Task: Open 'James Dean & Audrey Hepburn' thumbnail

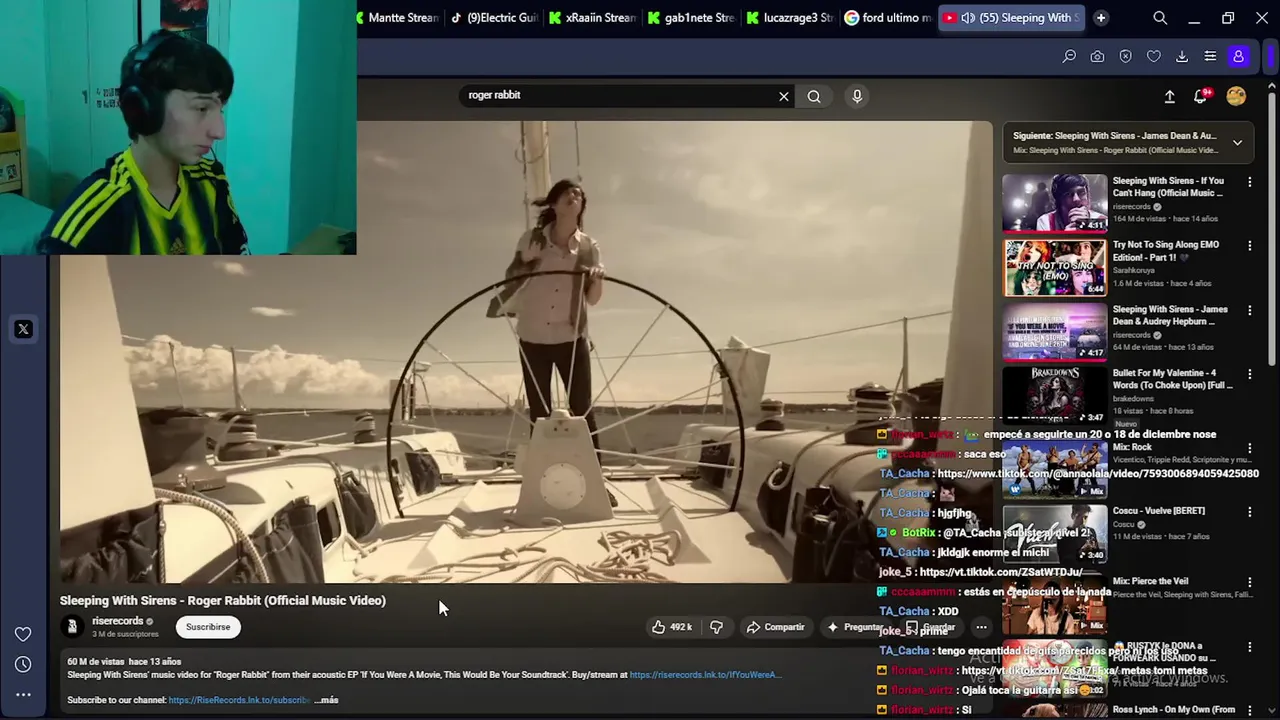Action: (x=1055, y=331)
